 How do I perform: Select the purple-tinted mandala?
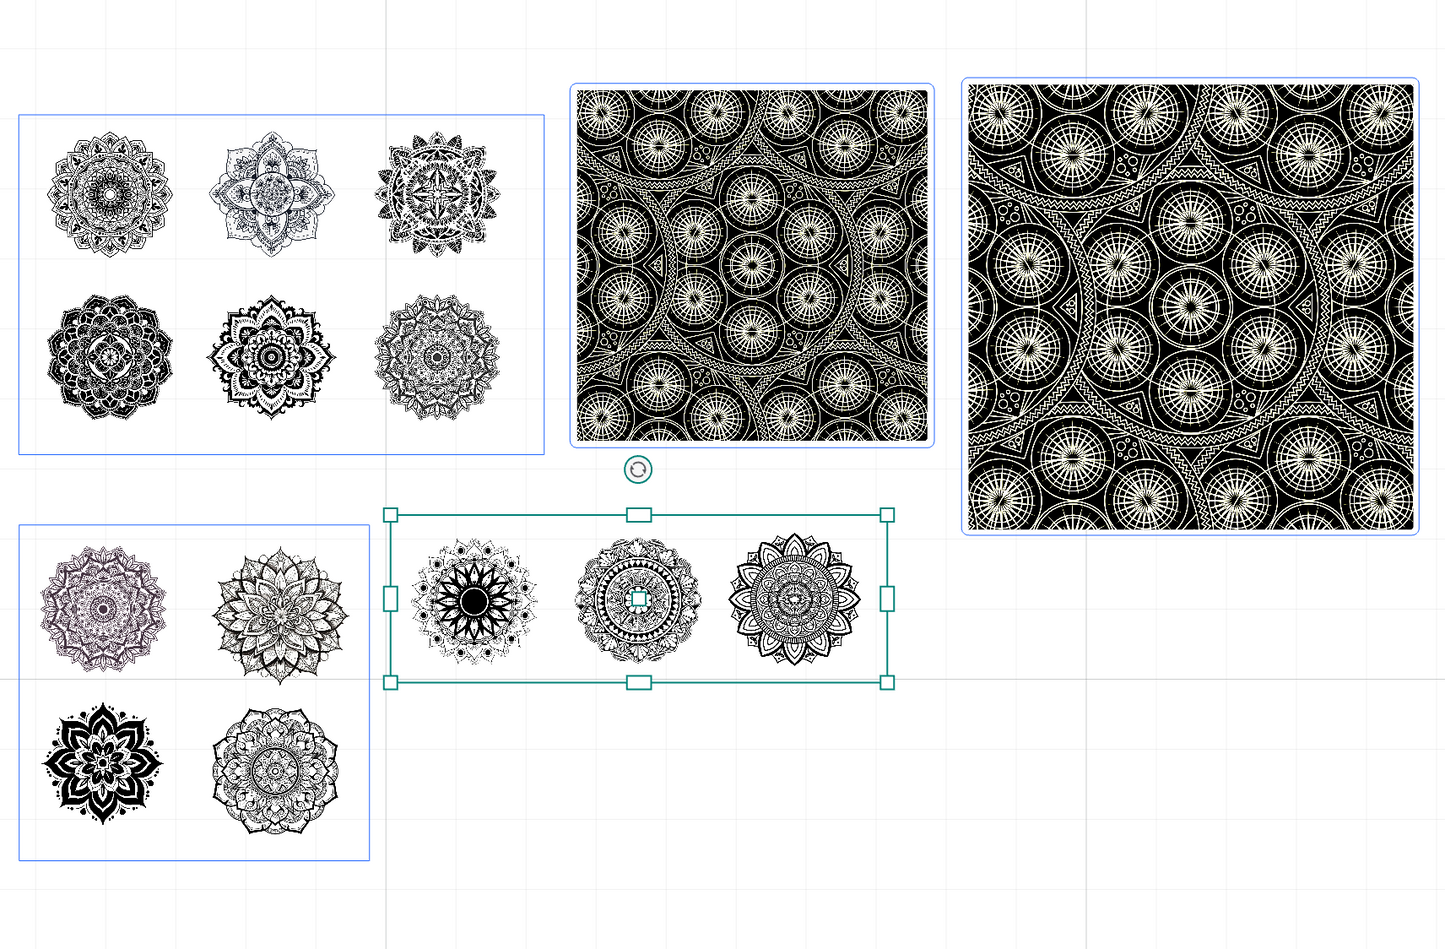point(103,608)
